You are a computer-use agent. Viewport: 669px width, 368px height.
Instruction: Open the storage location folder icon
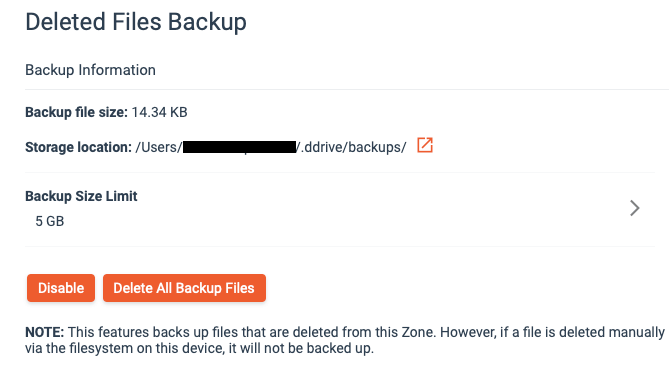(425, 145)
